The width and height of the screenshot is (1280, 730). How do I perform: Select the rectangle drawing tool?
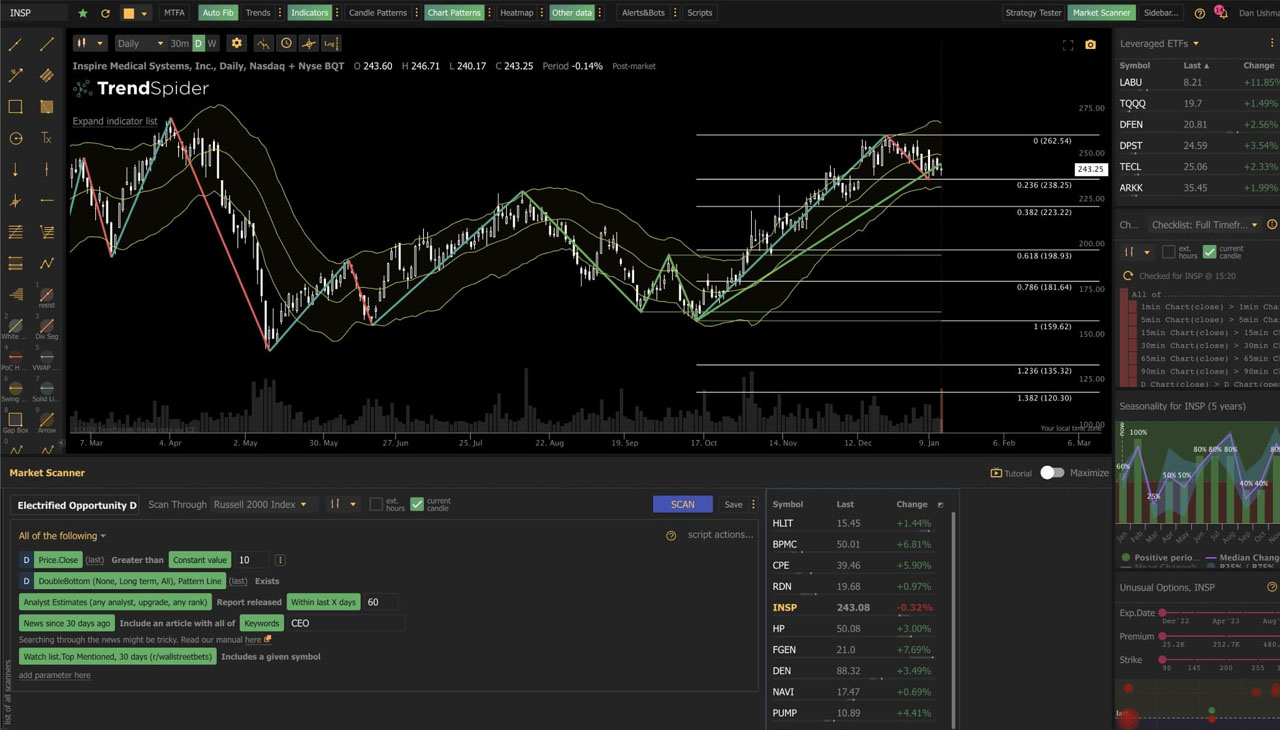15,107
